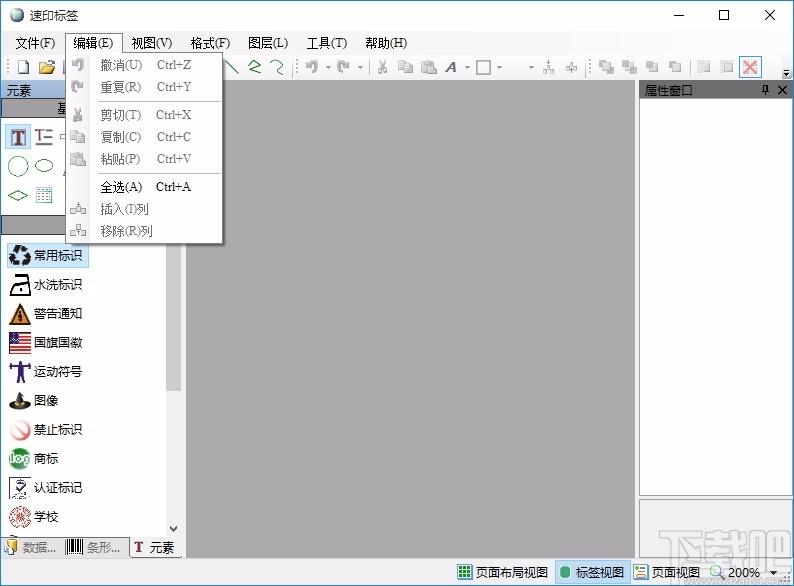Open the 国旗国徽 symbol category
794x586 pixels.
point(46,342)
